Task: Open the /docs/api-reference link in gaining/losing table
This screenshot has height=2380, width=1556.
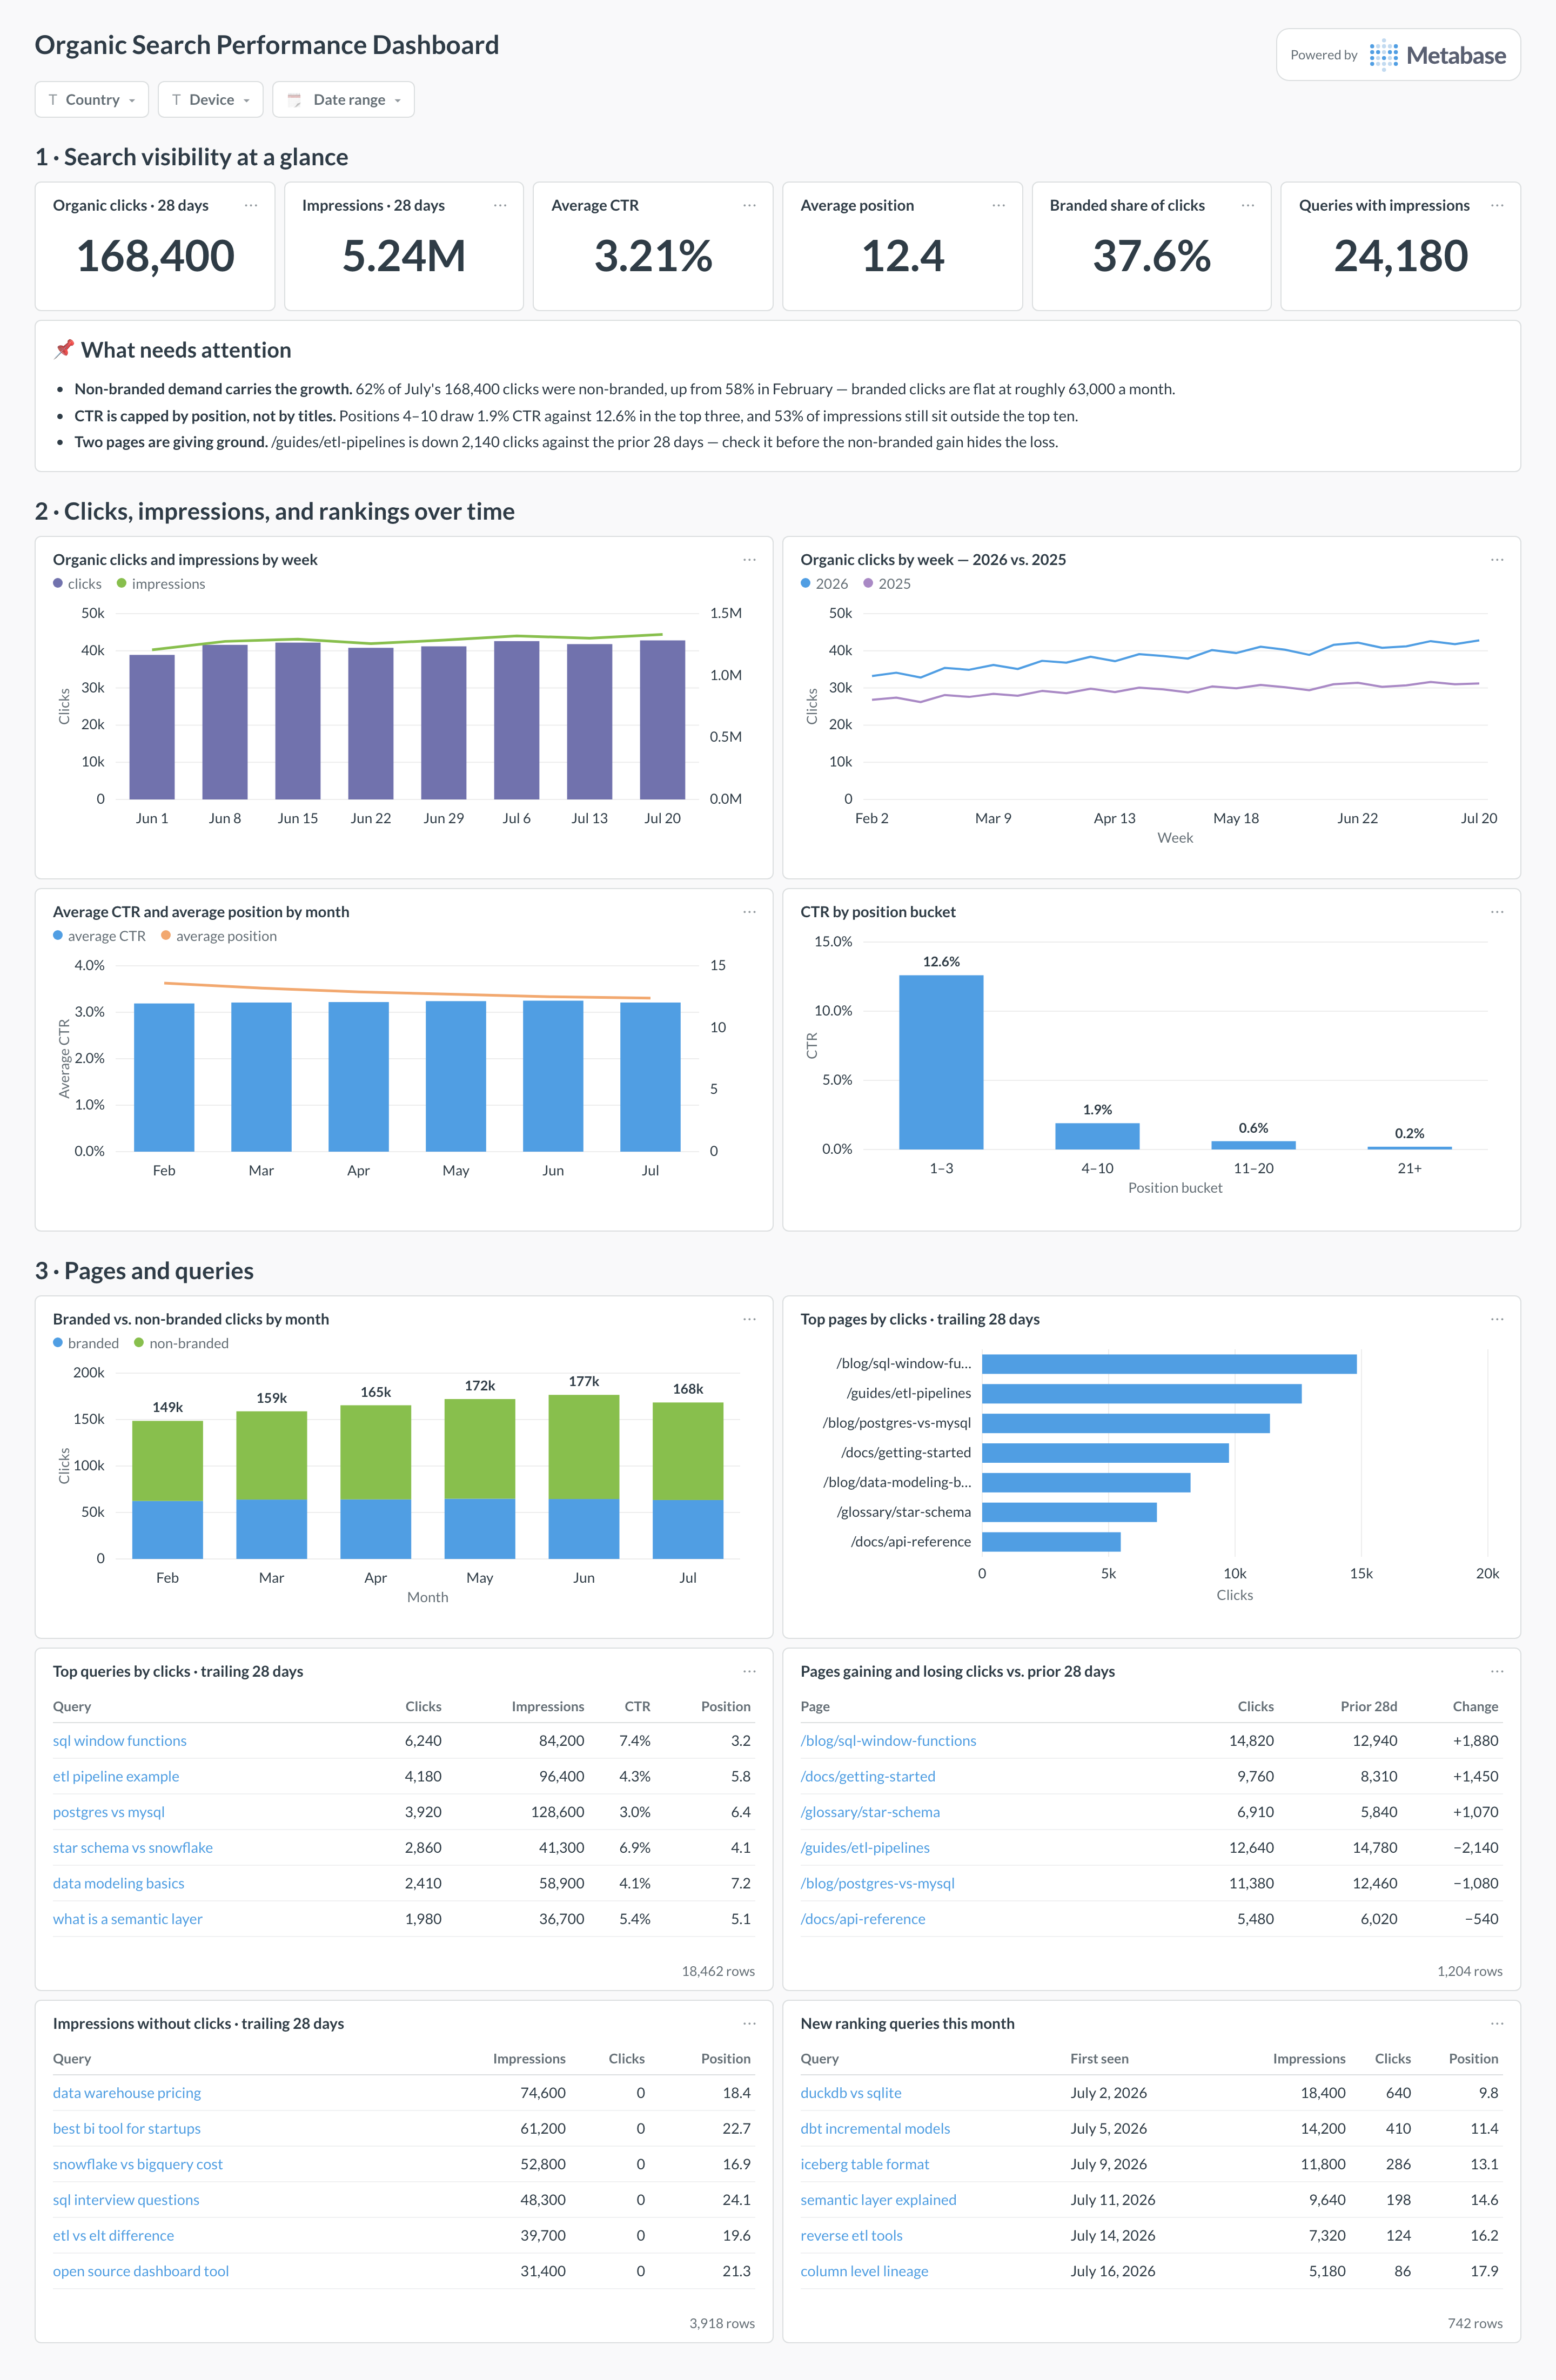Action: 863,1919
